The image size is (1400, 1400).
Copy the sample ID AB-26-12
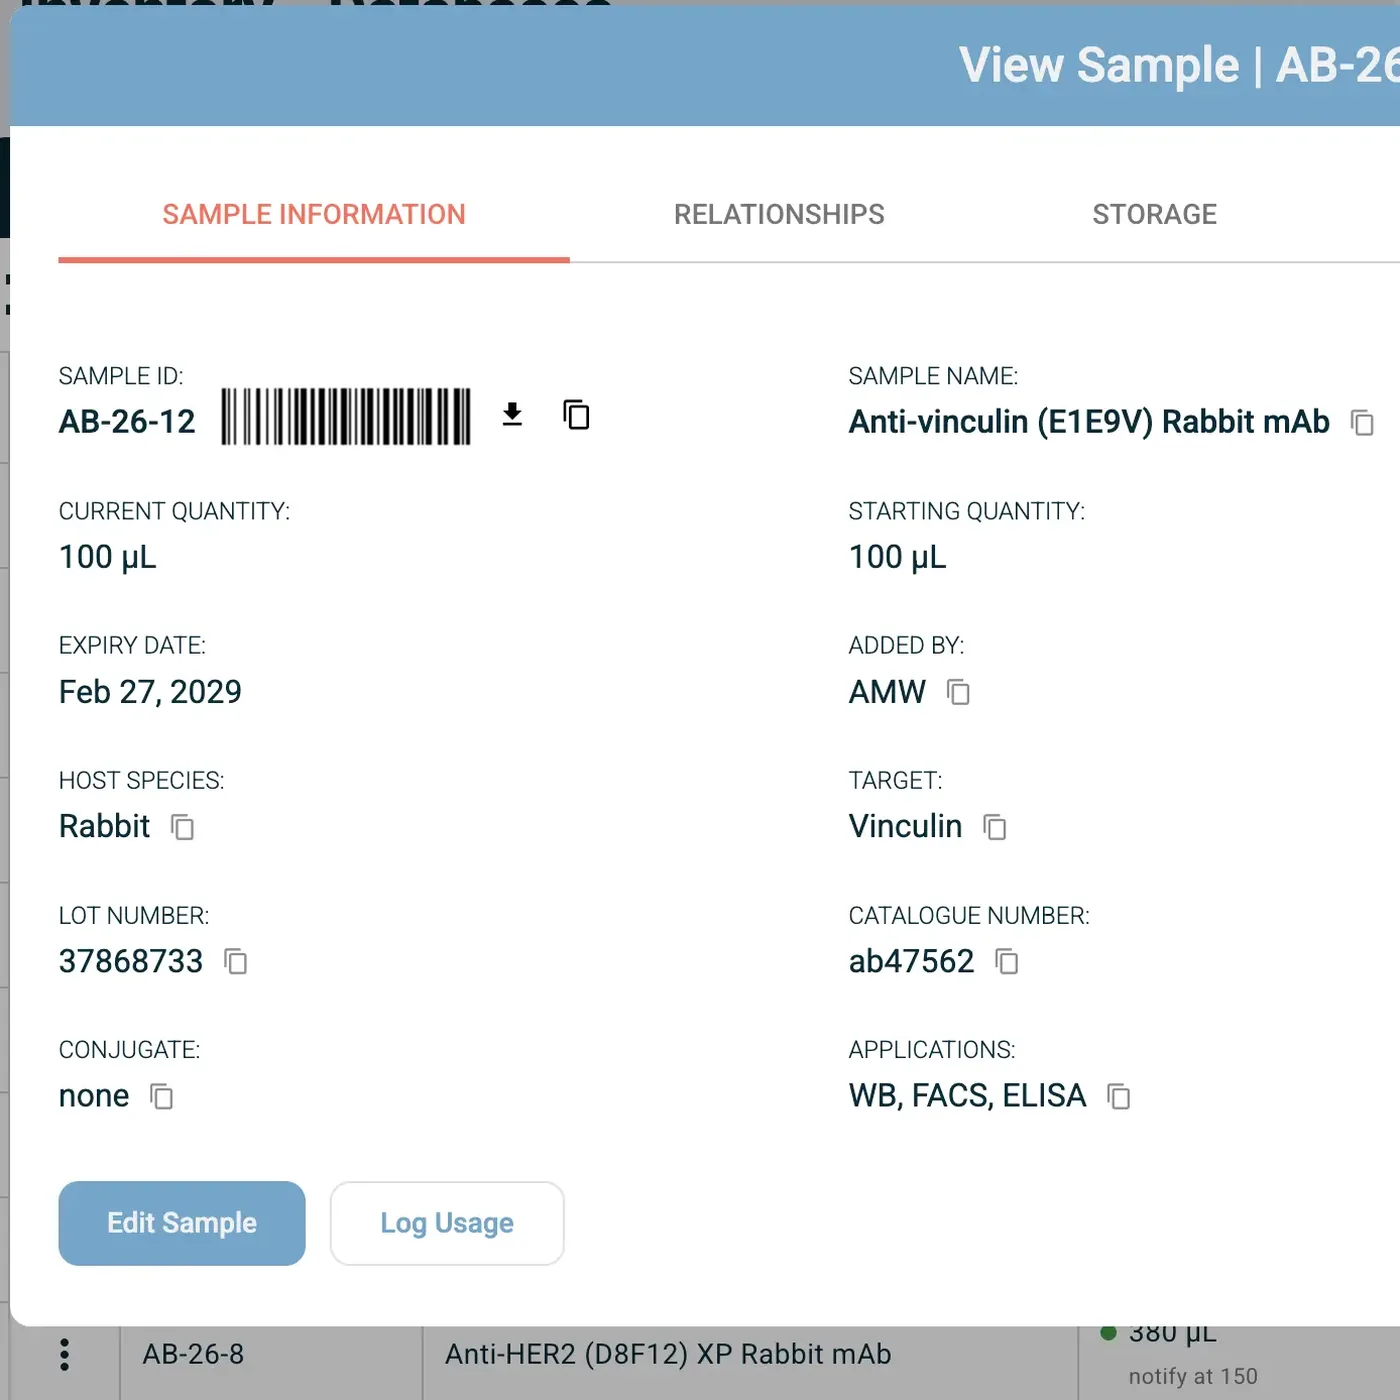pyautogui.click(x=576, y=414)
